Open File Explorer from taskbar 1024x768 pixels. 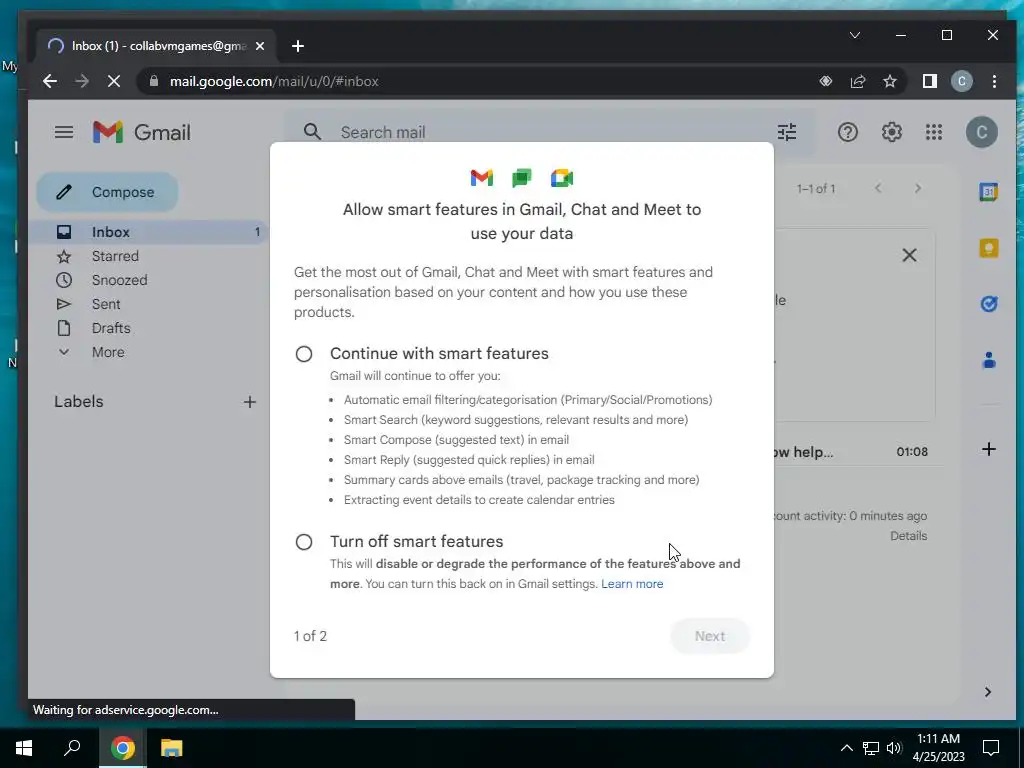(171, 748)
